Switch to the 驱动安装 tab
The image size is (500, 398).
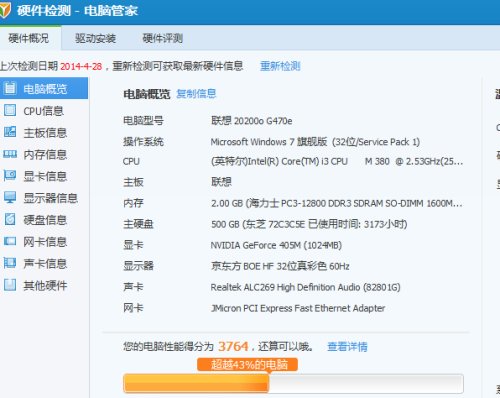pyautogui.click(x=95, y=38)
